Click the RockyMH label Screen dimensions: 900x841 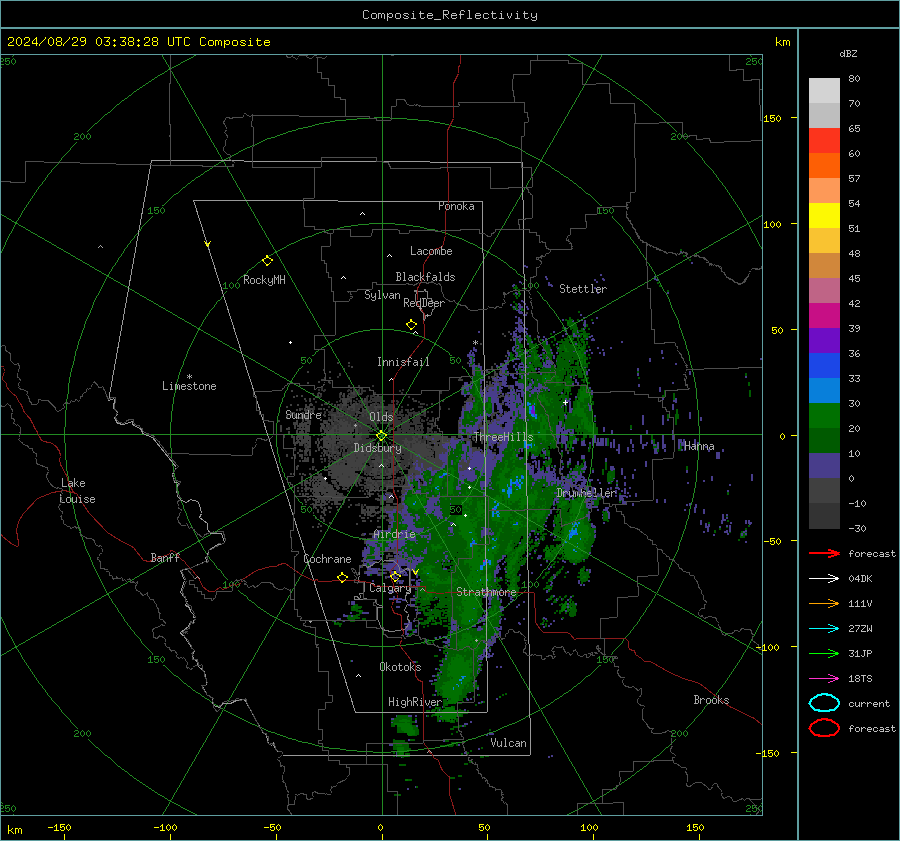pyautogui.click(x=264, y=280)
